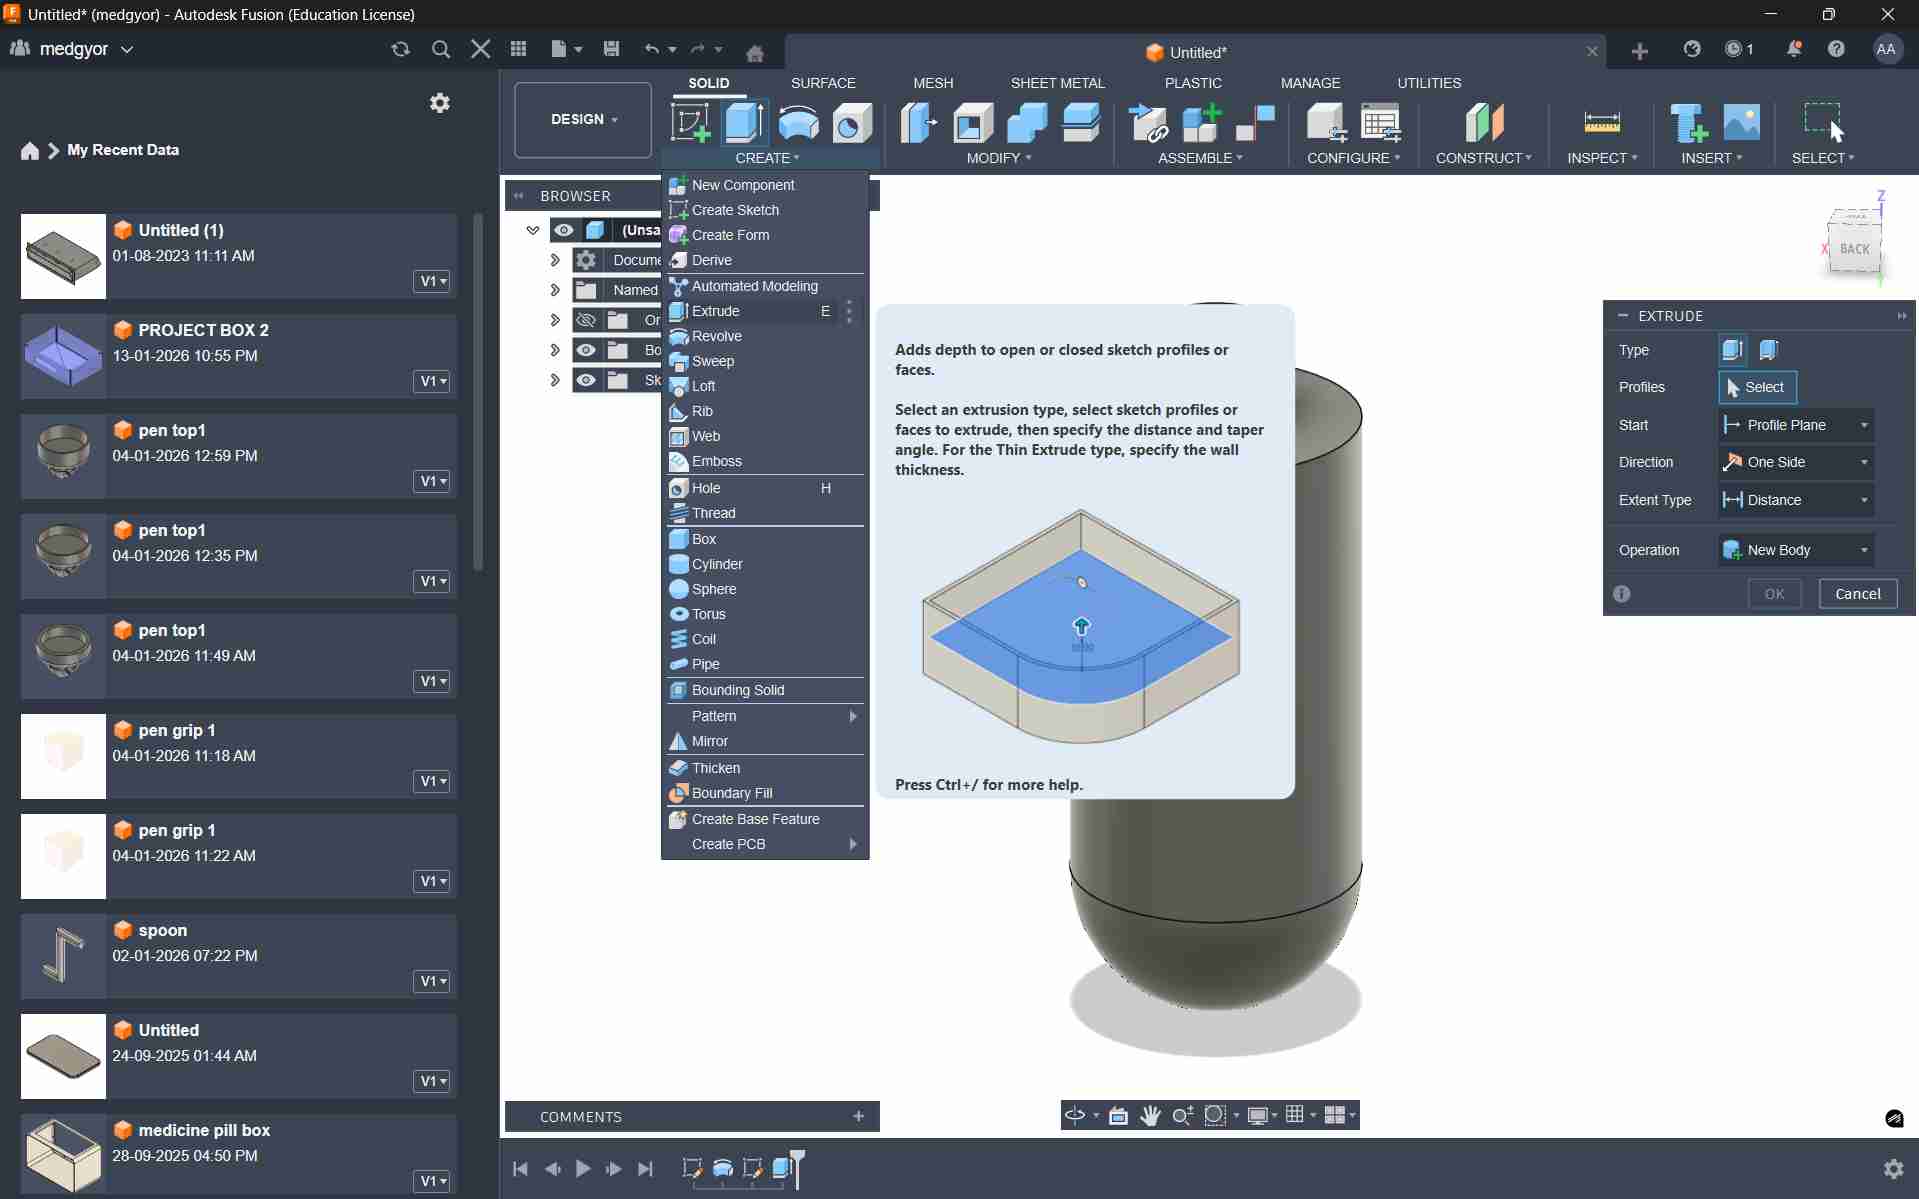Image resolution: width=1919 pixels, height=1199 pixels.
Task: Click the Hole tool icon in toolbar
Action: coord(852,123)
